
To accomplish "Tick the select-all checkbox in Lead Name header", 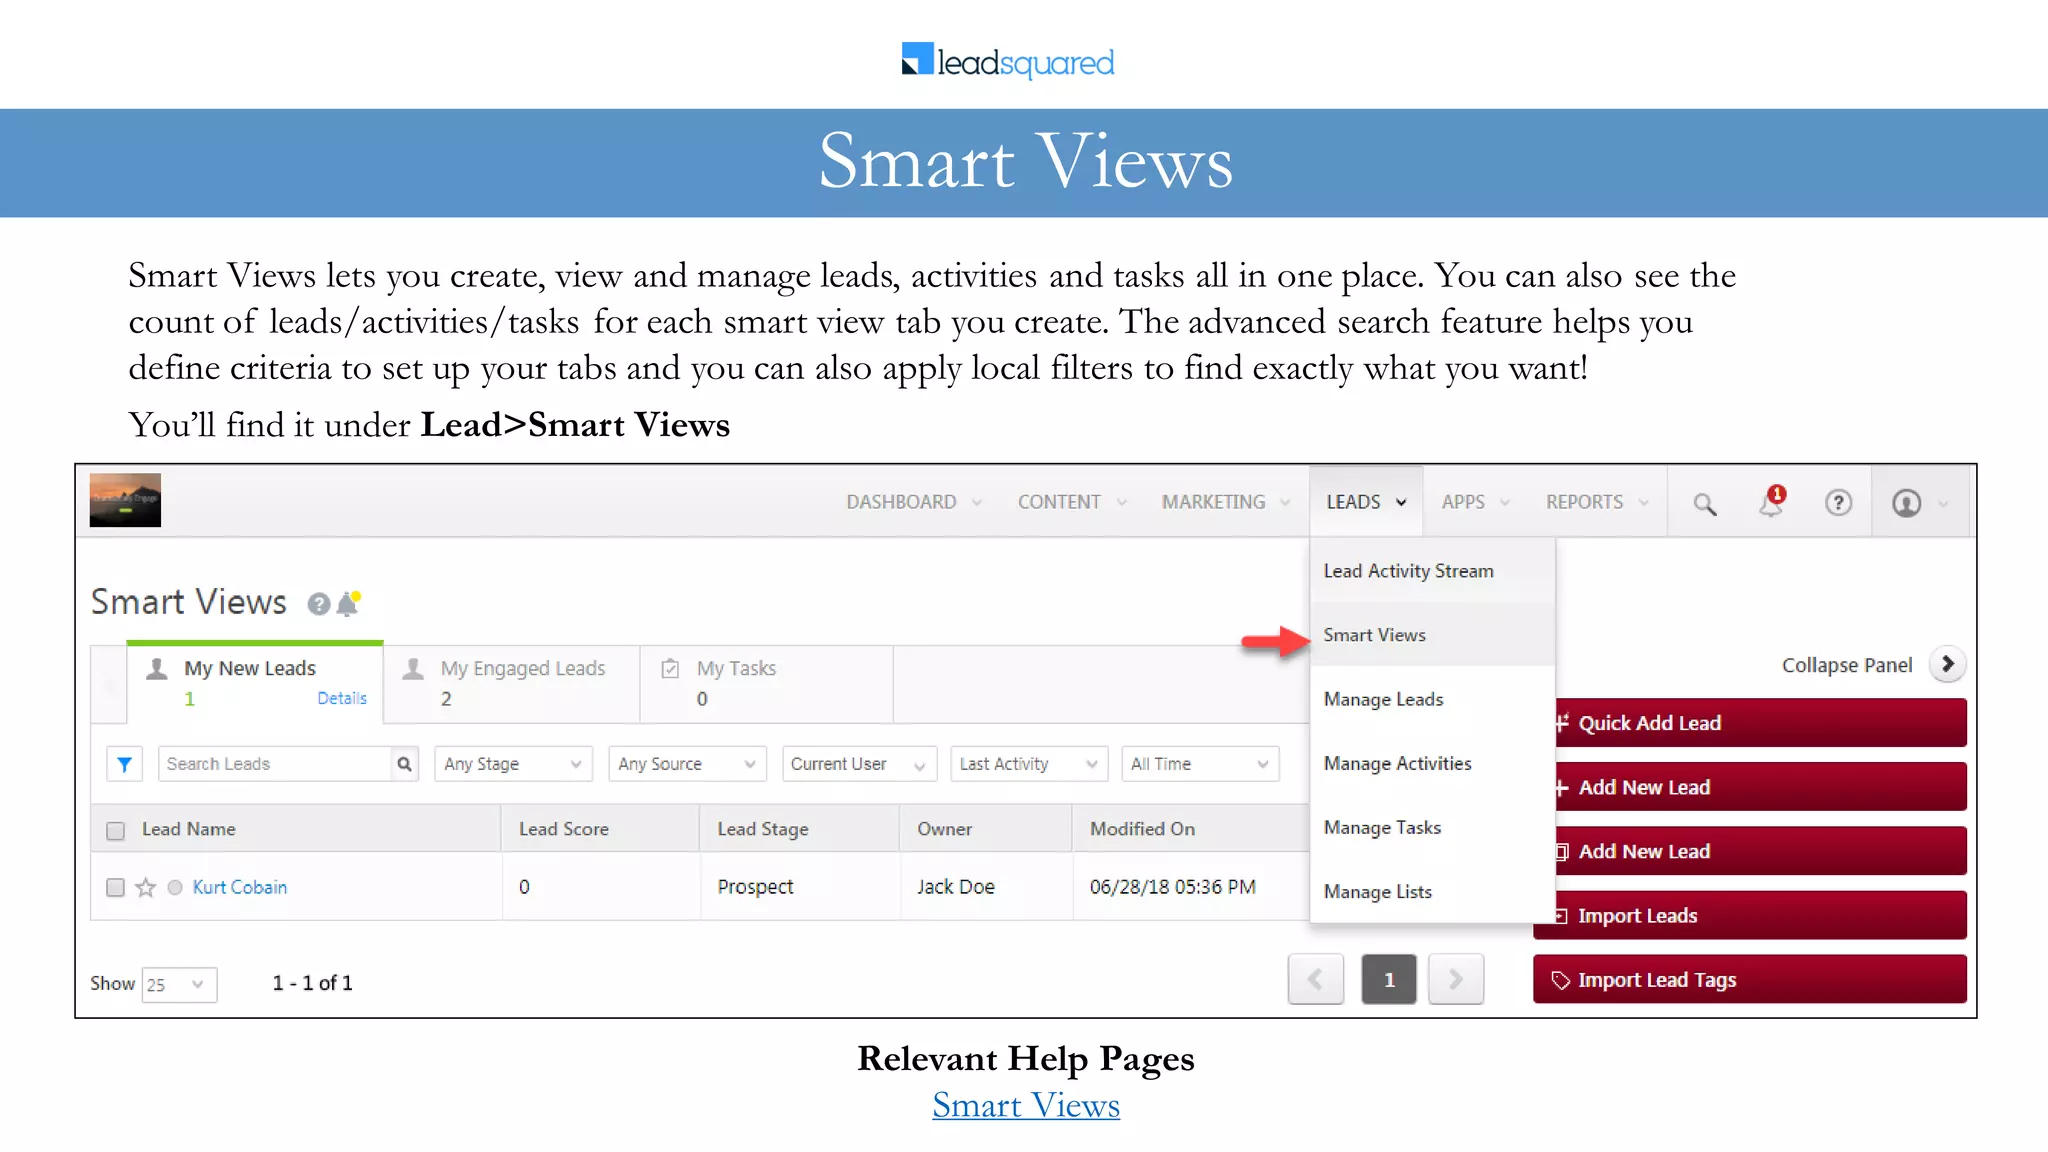I will [x=115, y=830].
